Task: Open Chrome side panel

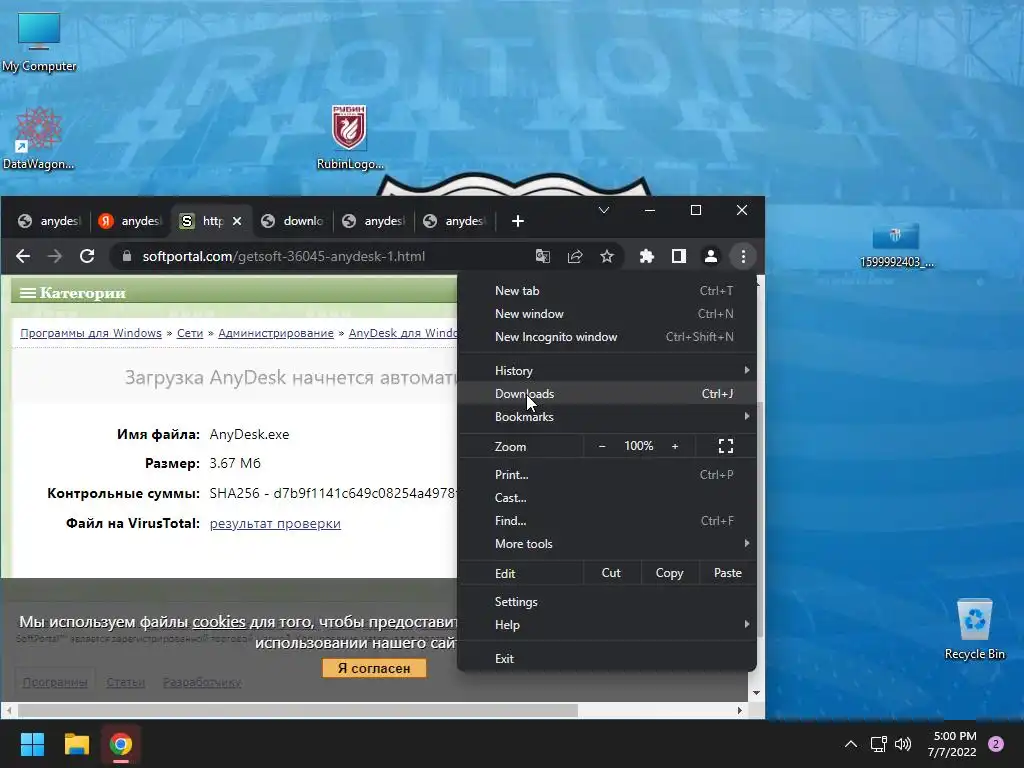Action: (679, 257)
